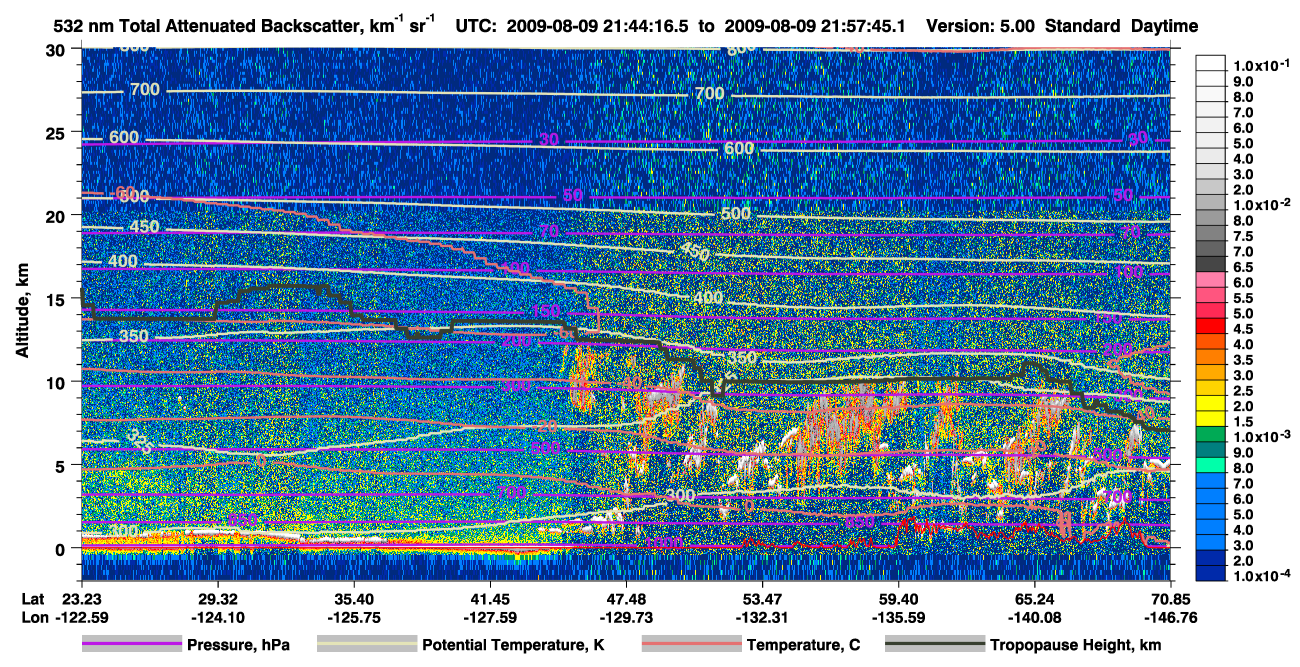Click the altitude axis tick '25'
The image size is (1300, 667).
tap(57, 132)
